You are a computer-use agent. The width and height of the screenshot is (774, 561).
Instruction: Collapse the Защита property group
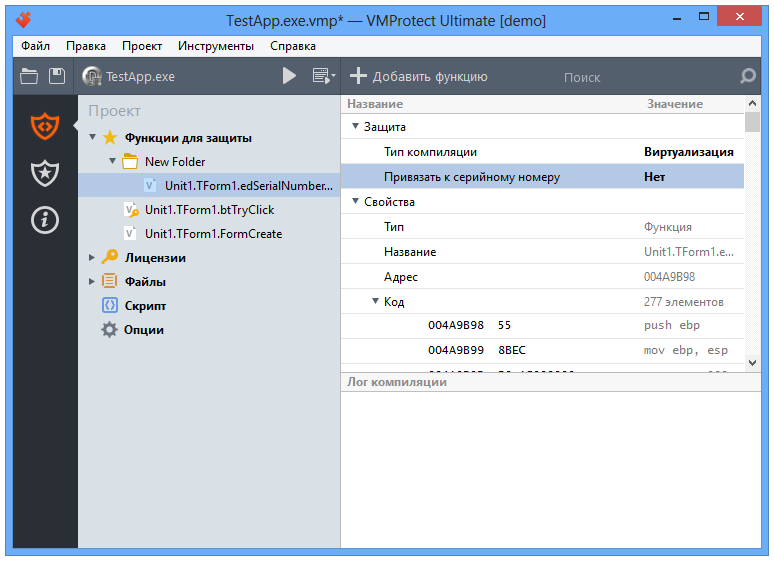tap(355, 126)
